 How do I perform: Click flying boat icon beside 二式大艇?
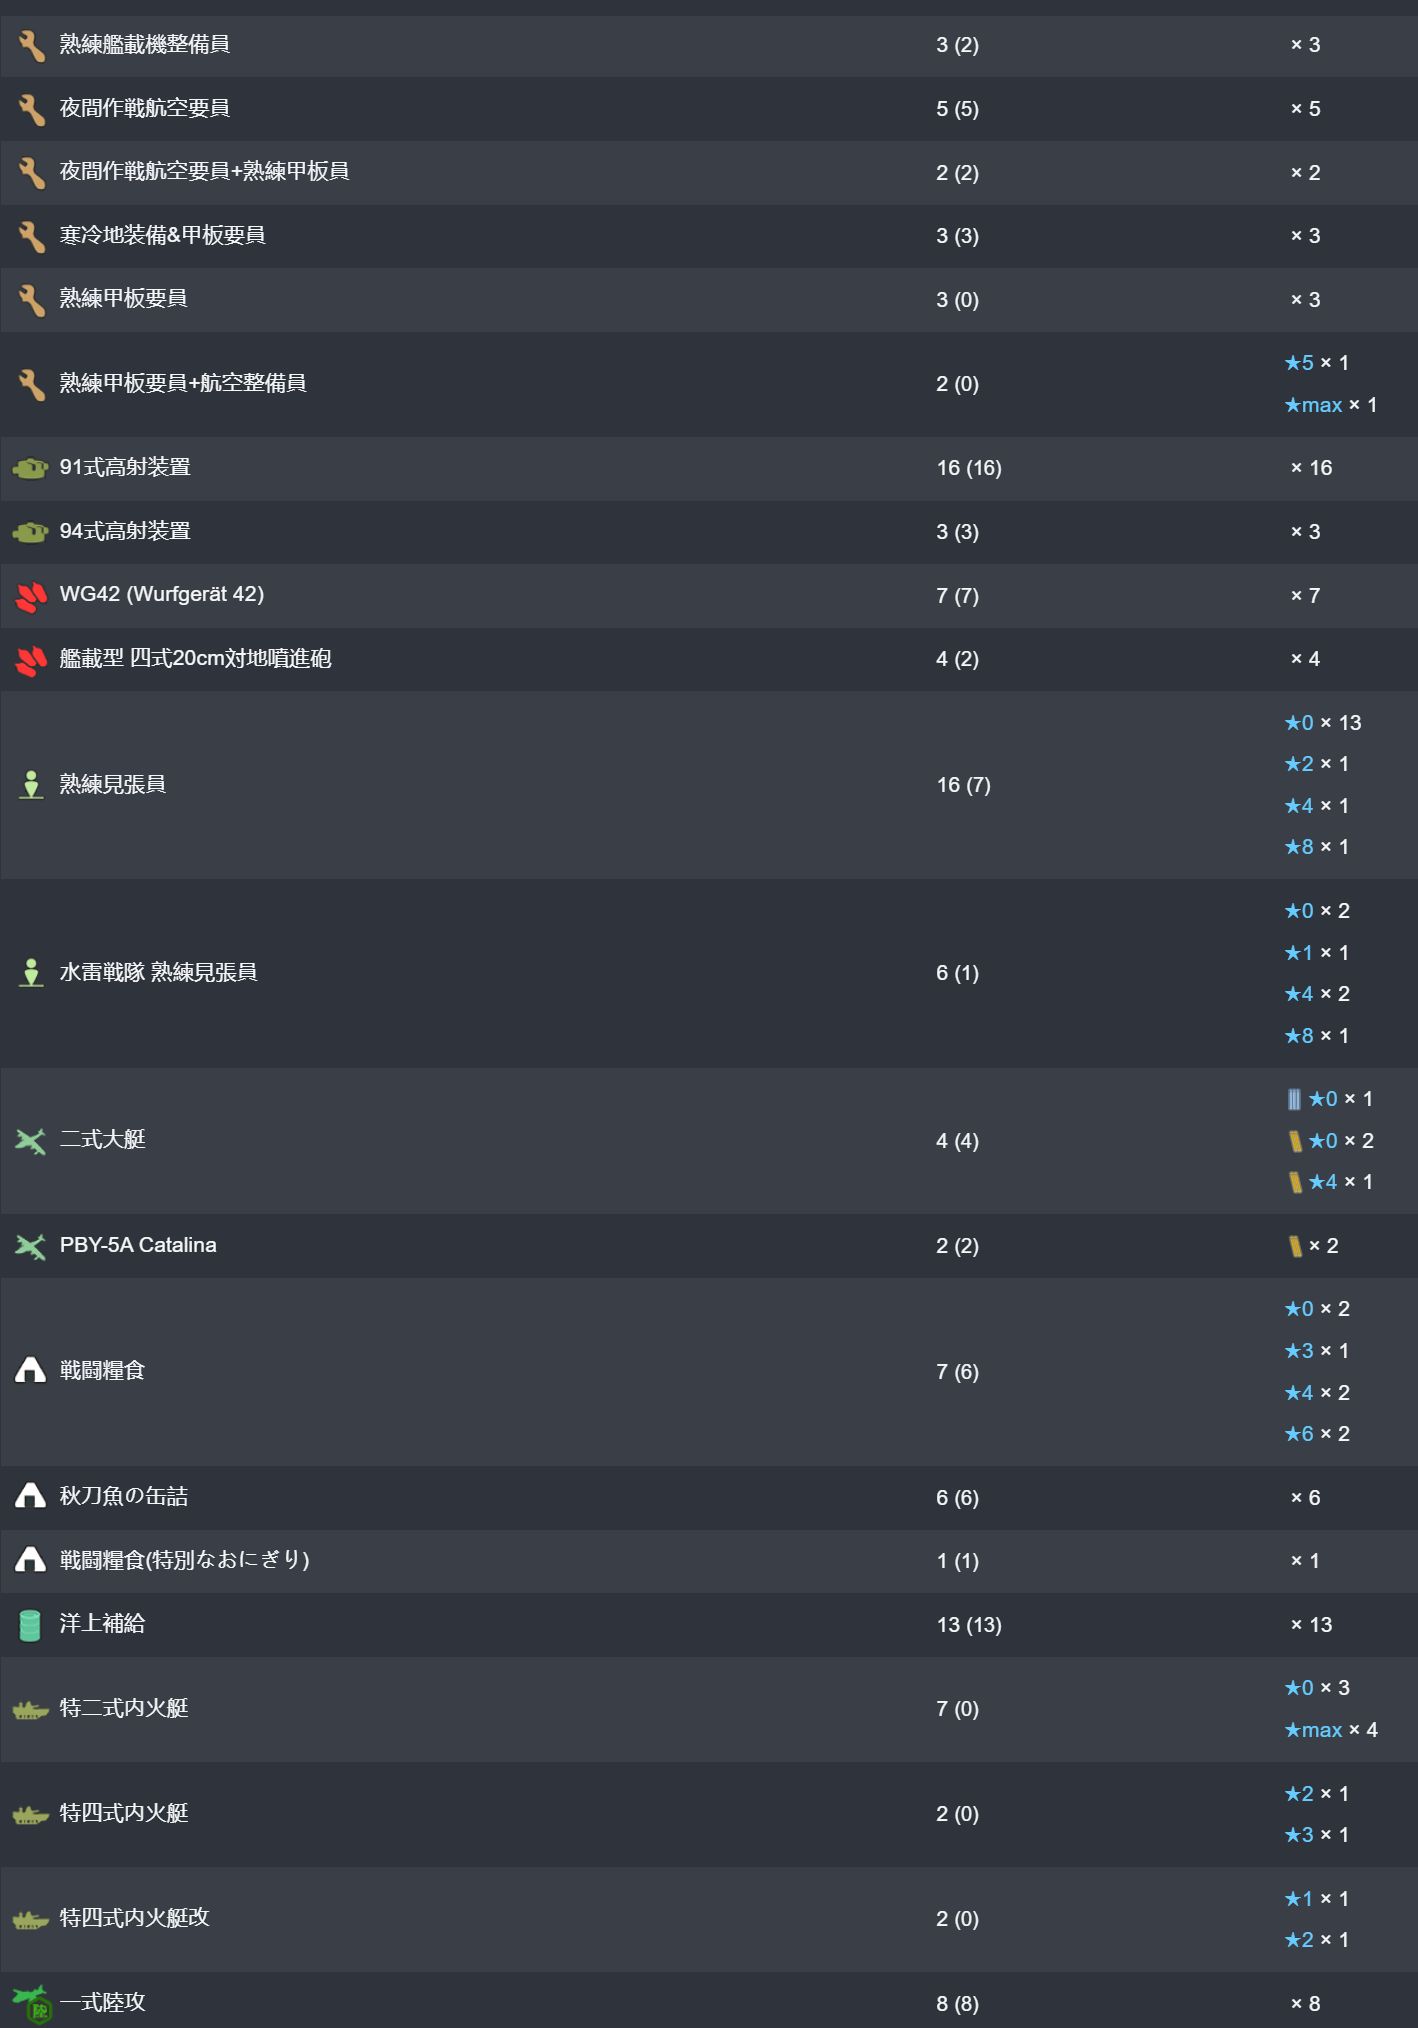point(31,1141)
